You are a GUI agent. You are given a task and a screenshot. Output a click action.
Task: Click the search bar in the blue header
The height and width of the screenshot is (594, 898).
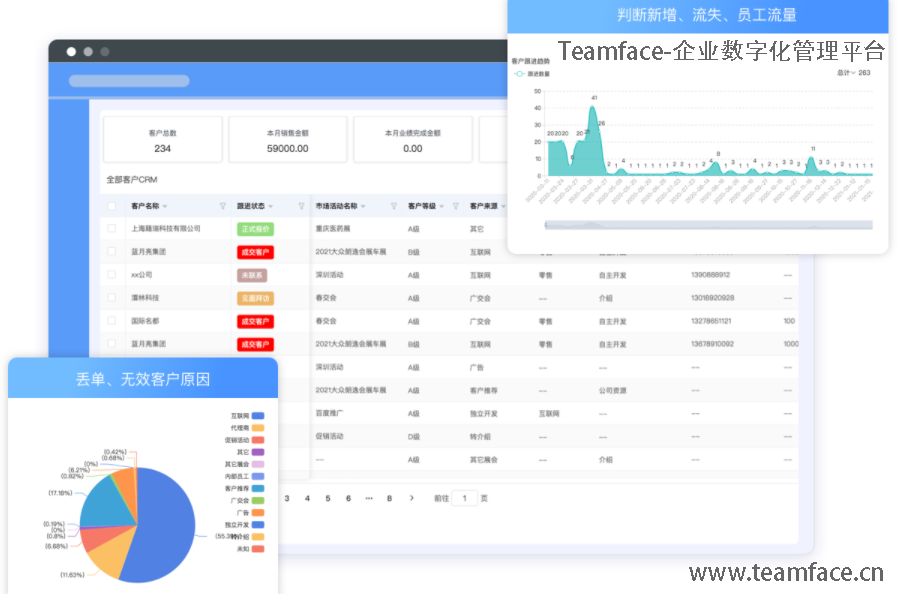(x=129, y=81)
